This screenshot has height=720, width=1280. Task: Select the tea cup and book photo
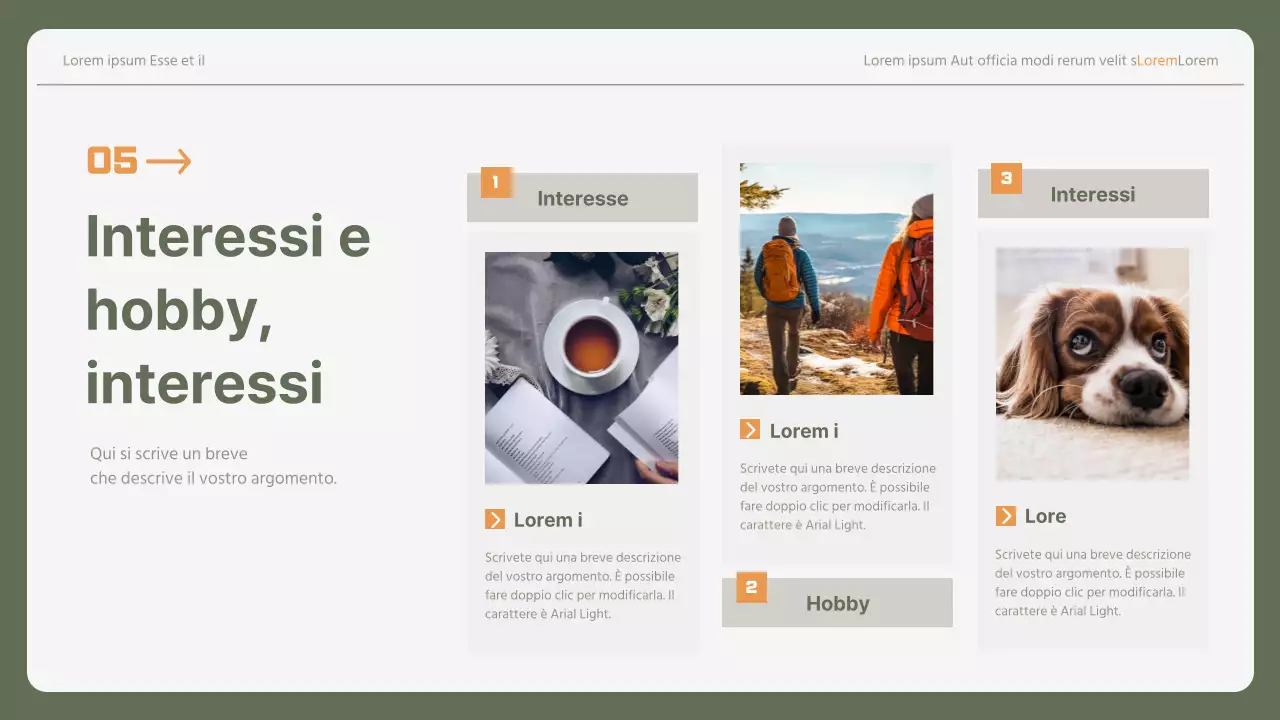tap(581, 367)
